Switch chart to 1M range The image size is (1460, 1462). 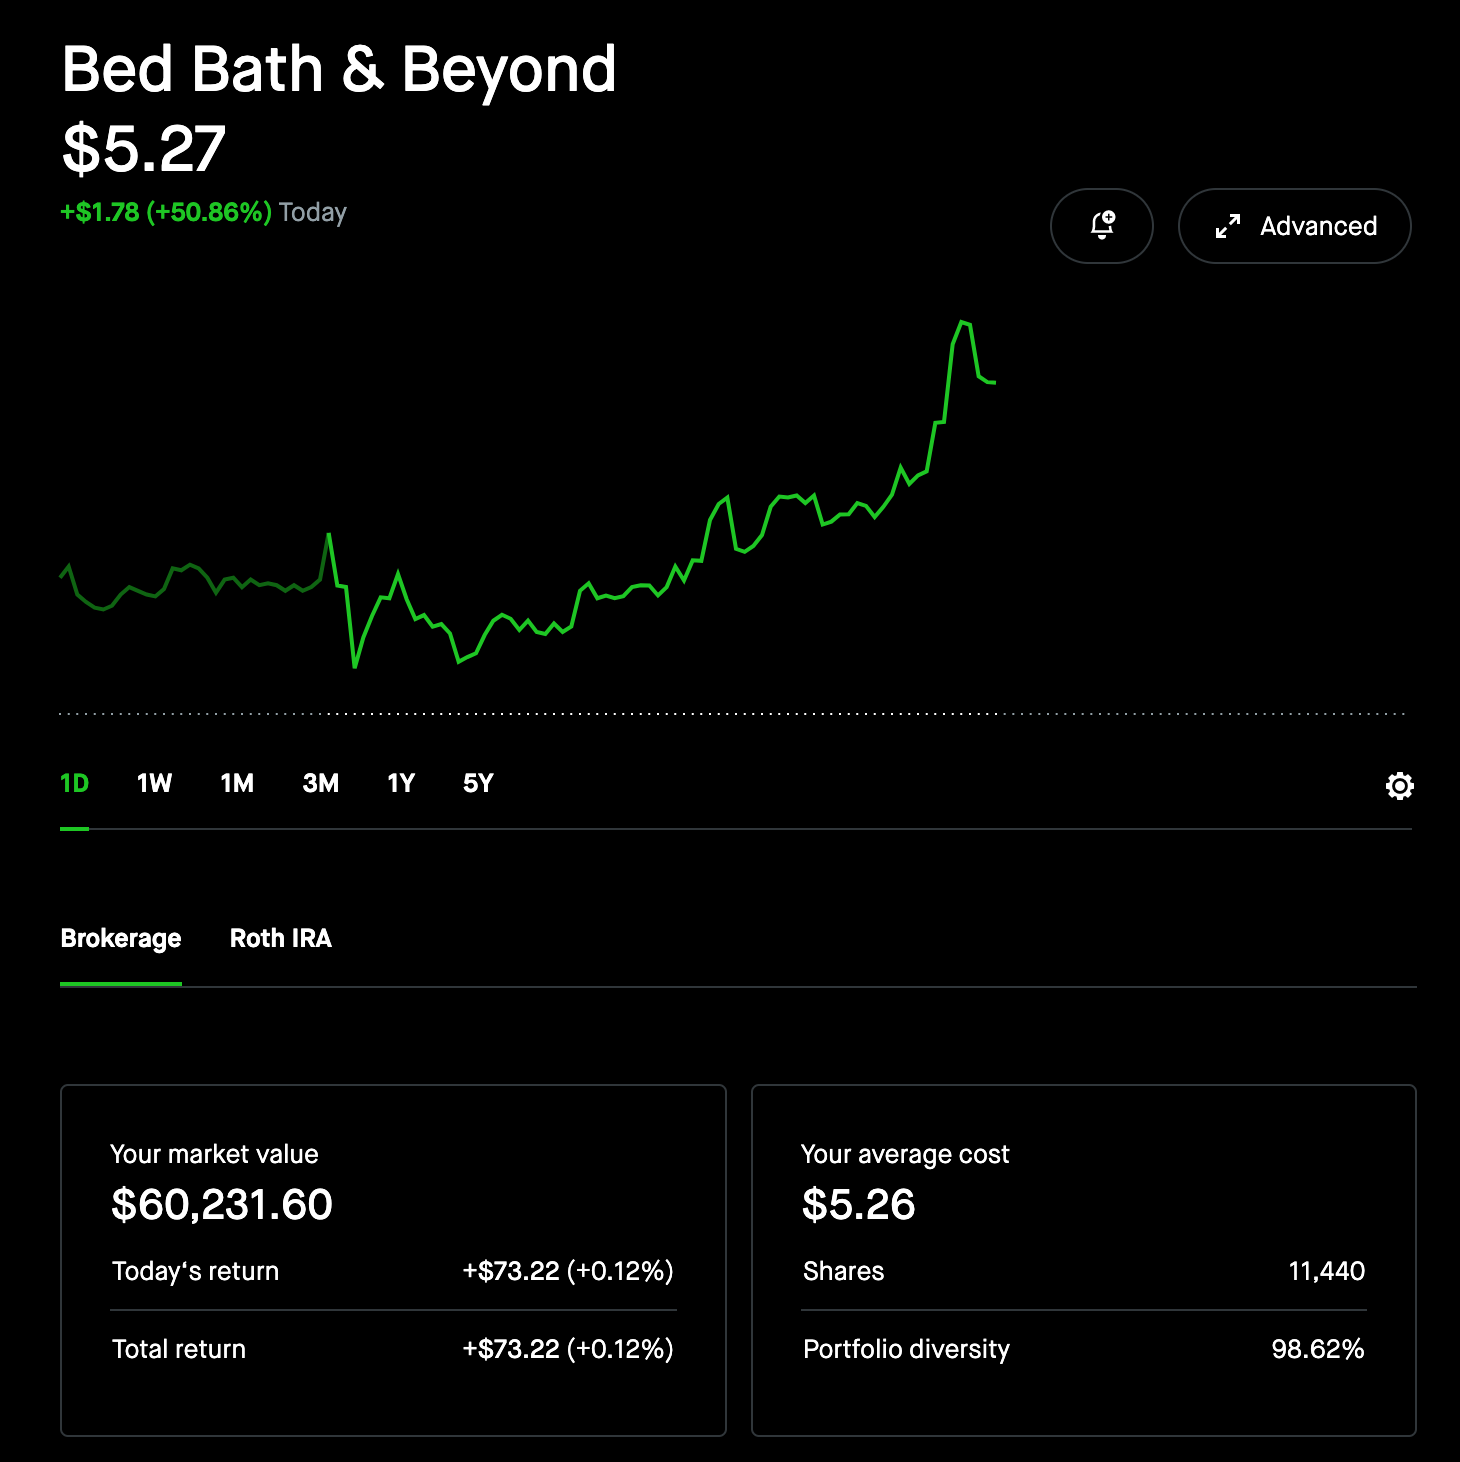point(237,783)
